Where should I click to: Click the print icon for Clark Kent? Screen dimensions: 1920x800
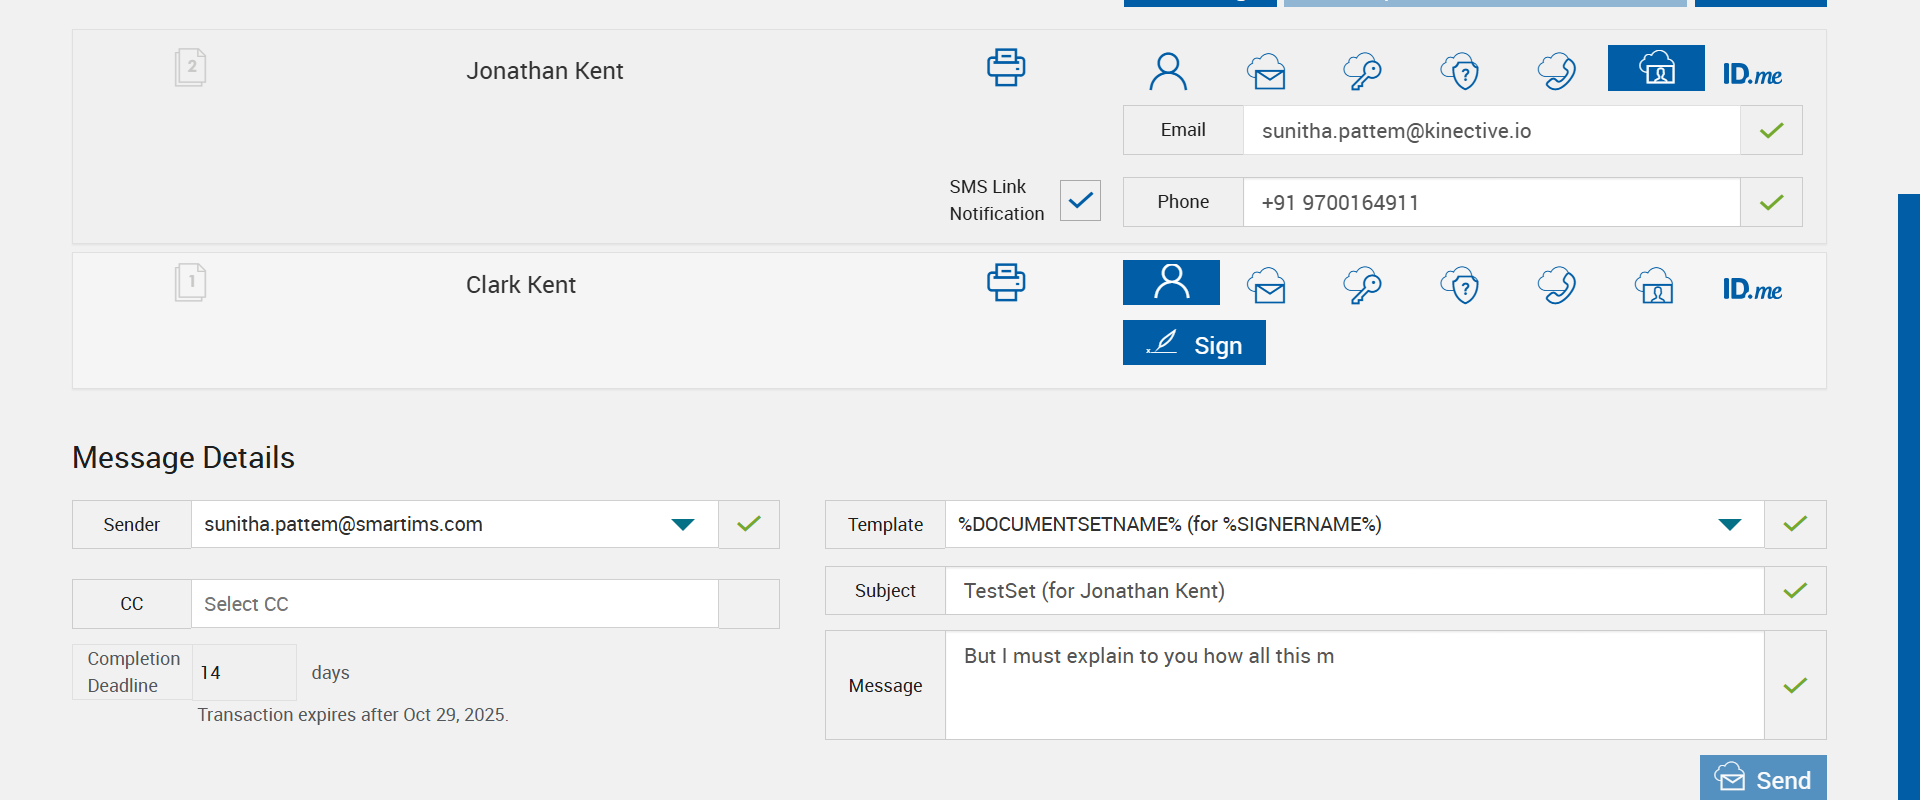(1006, 283)
